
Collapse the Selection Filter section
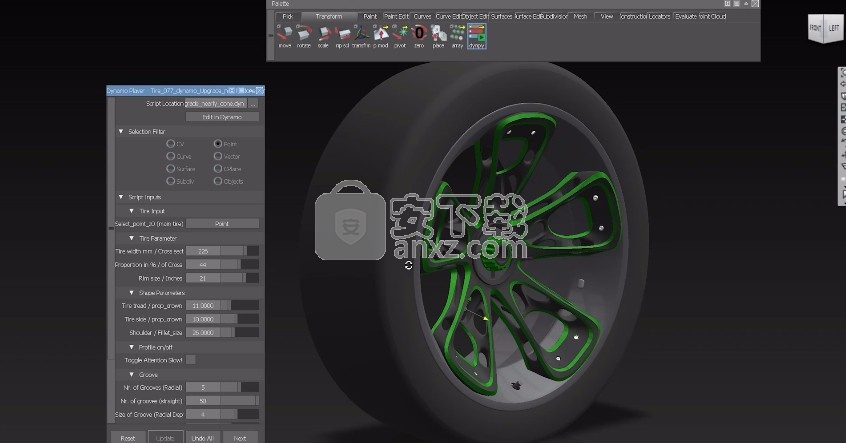click(121, 131)
